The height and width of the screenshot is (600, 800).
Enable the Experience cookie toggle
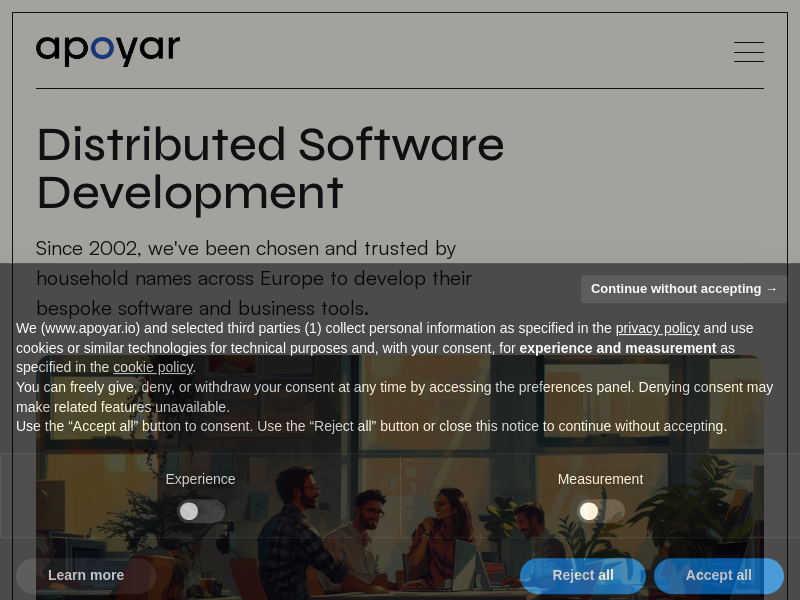click(x=200, y=511)
